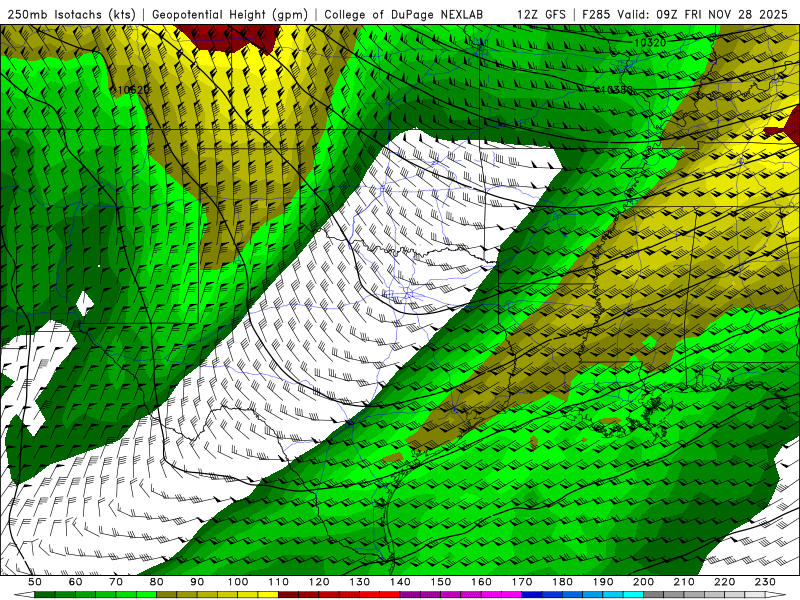Image resolution: width=800 pixels, height=600 pixels.
Task: Click the bright red swatch just before 140
Action: [x=390, y=595]
